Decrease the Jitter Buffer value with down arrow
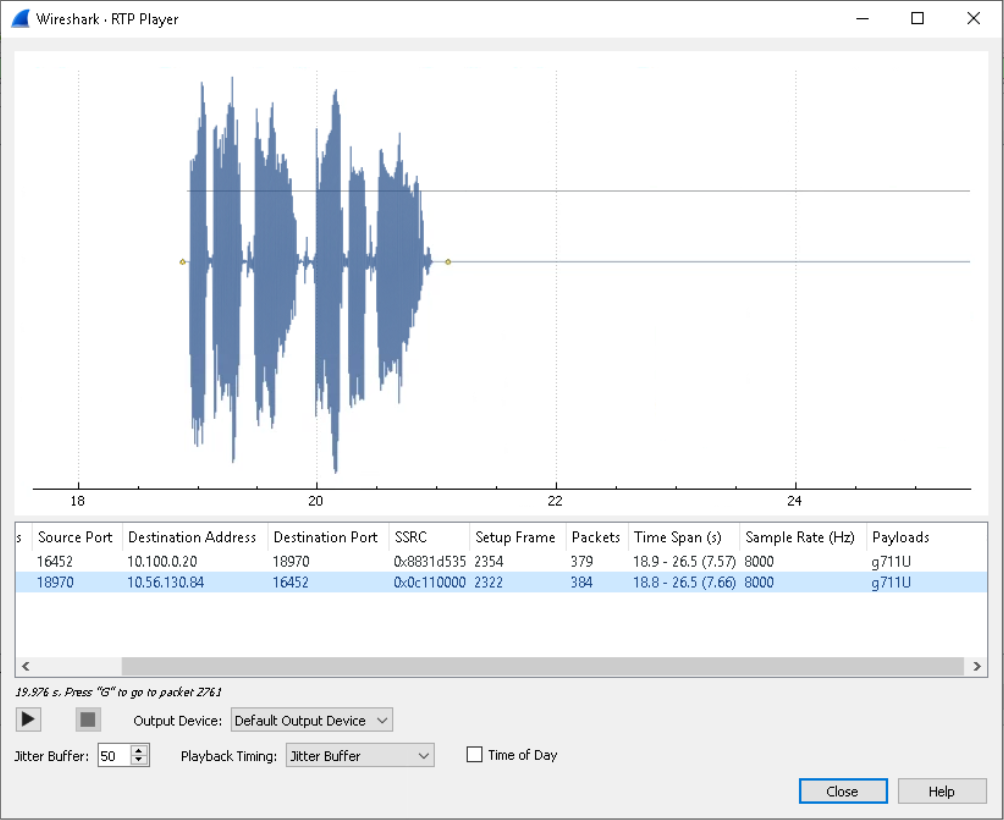1004x820 pixels. coord(139,760)
